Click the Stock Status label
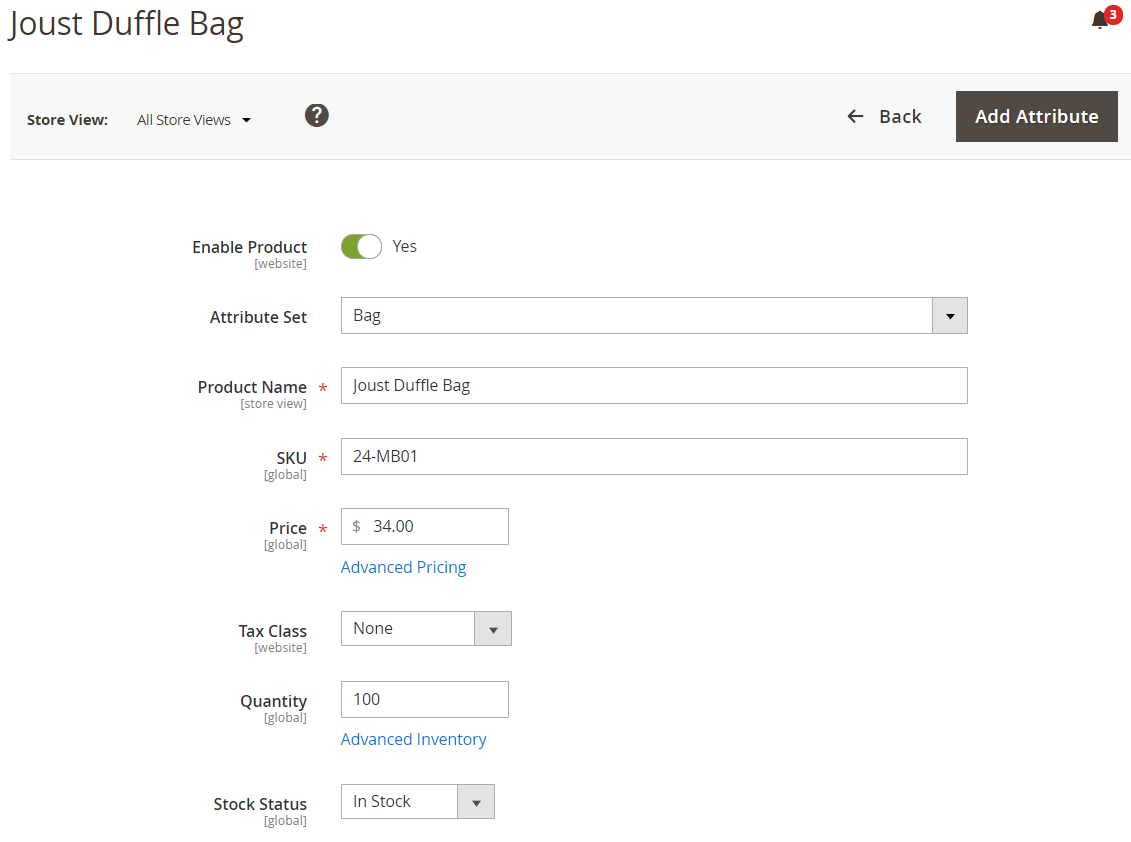 [x=260, y=804]
